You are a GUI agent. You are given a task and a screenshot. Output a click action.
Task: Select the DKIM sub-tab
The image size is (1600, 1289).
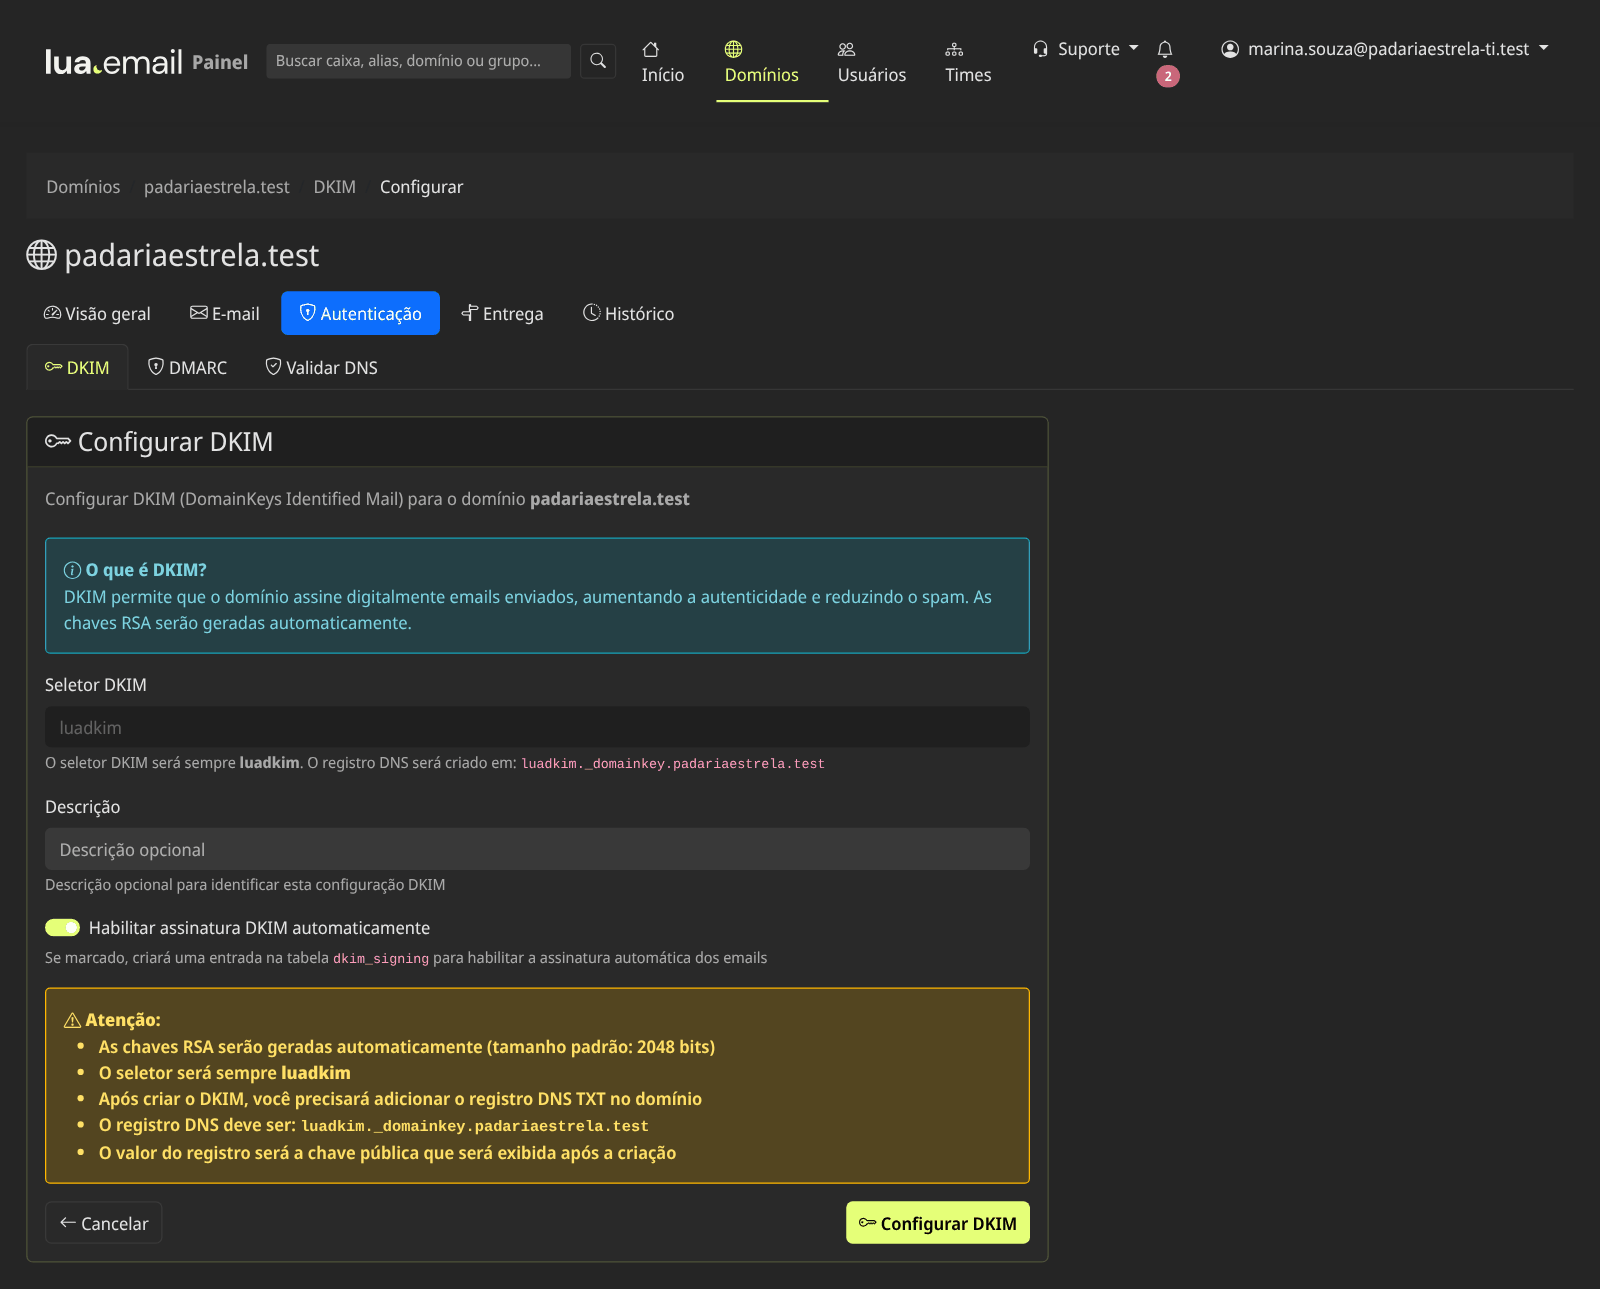point(77,367)
